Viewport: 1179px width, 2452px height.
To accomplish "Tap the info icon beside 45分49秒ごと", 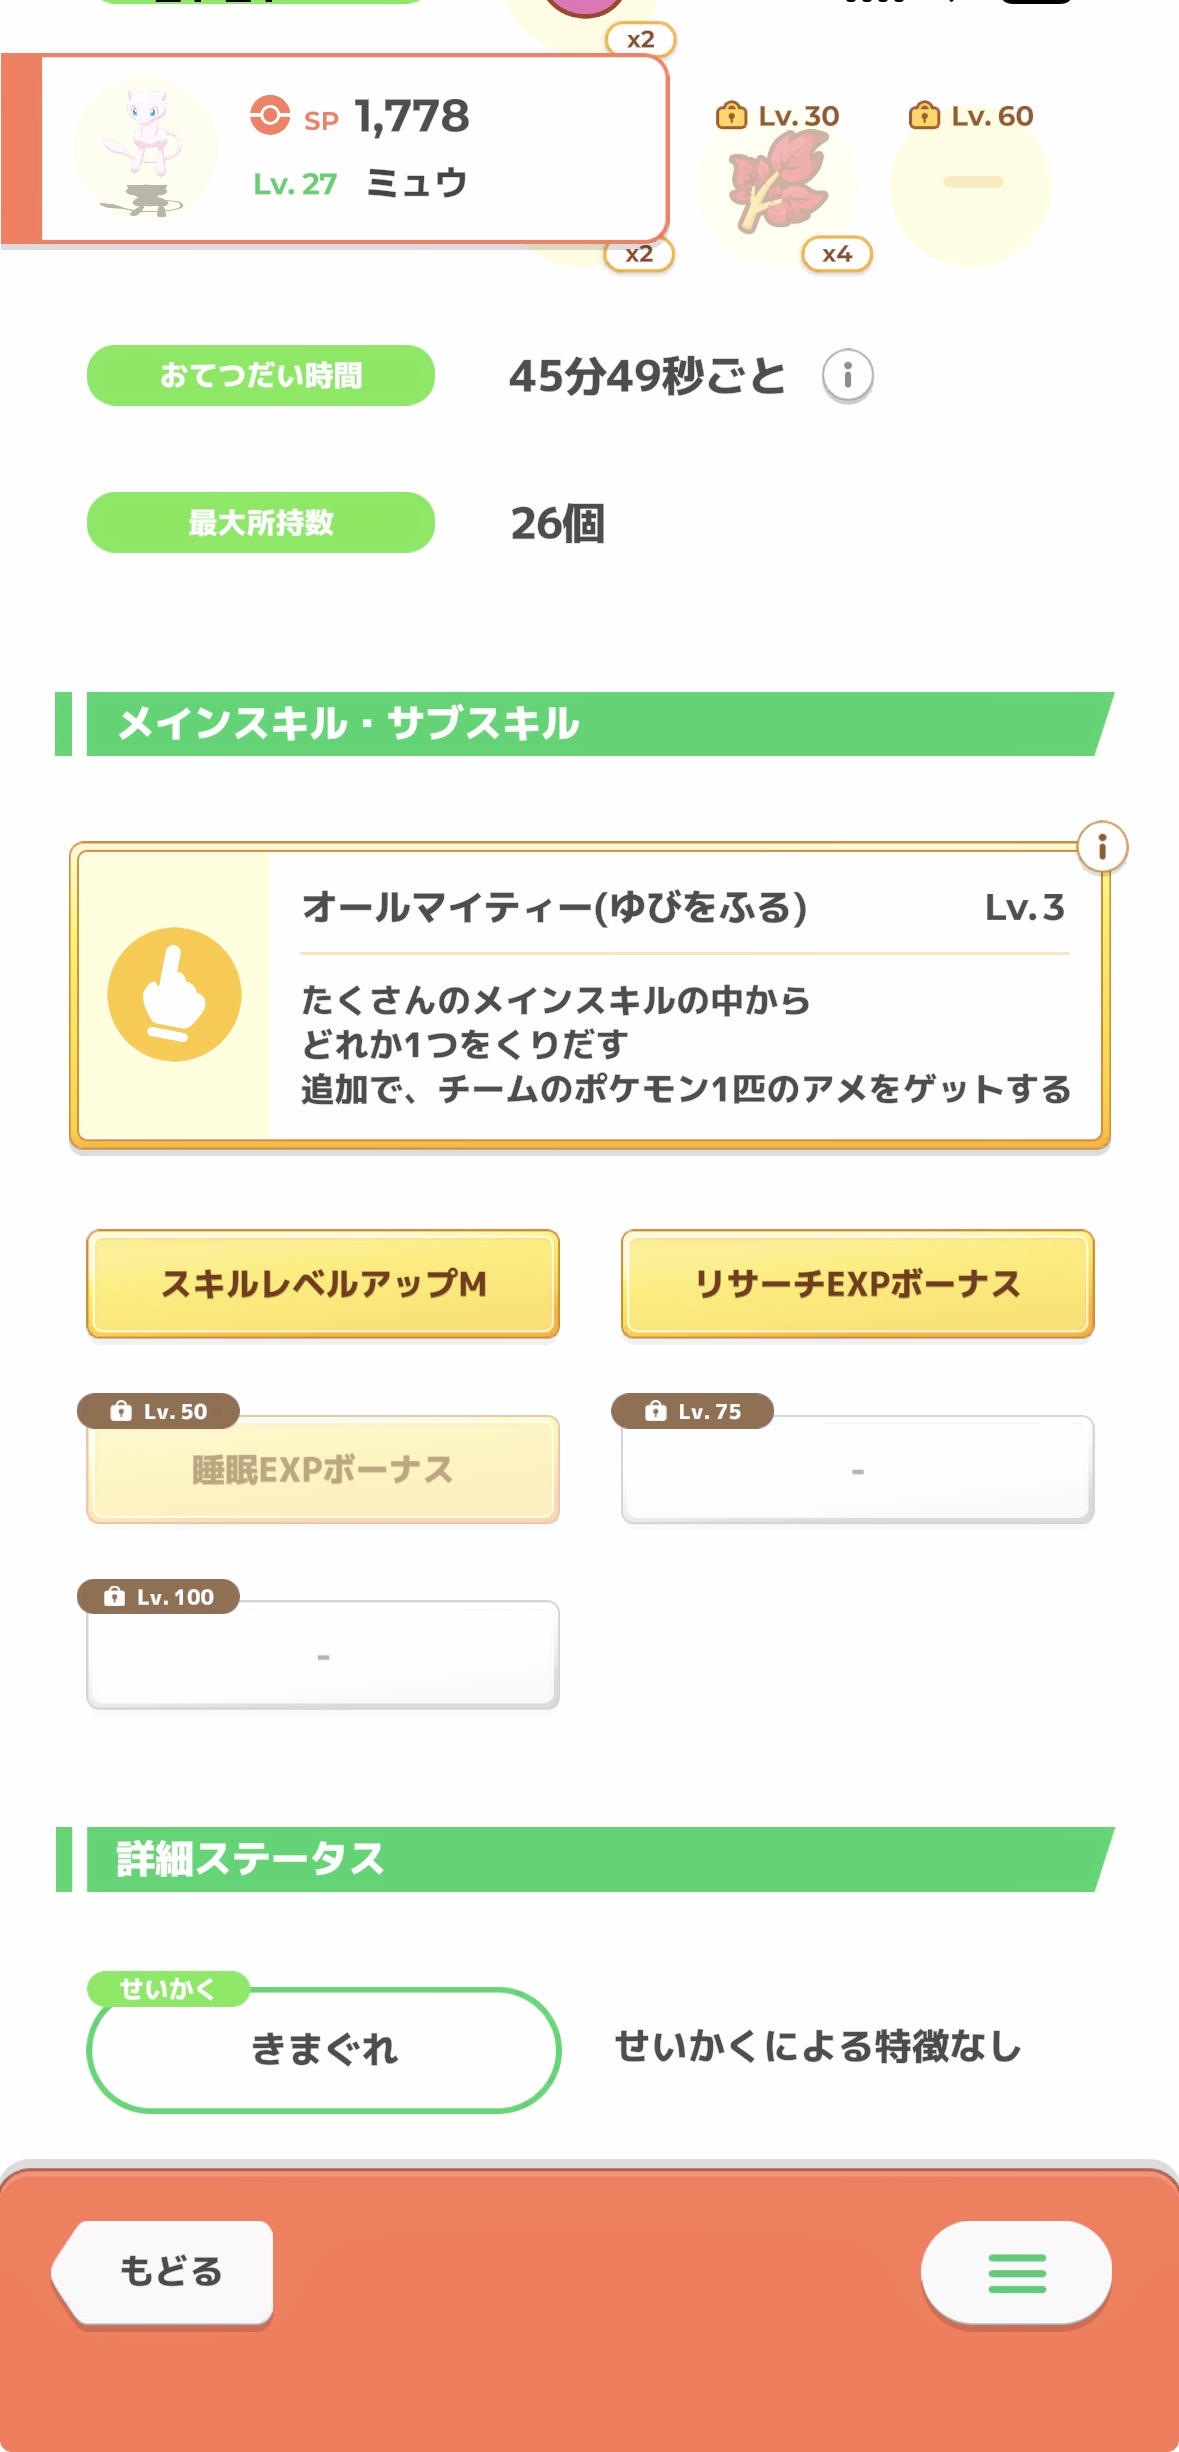I will point(848,376).
